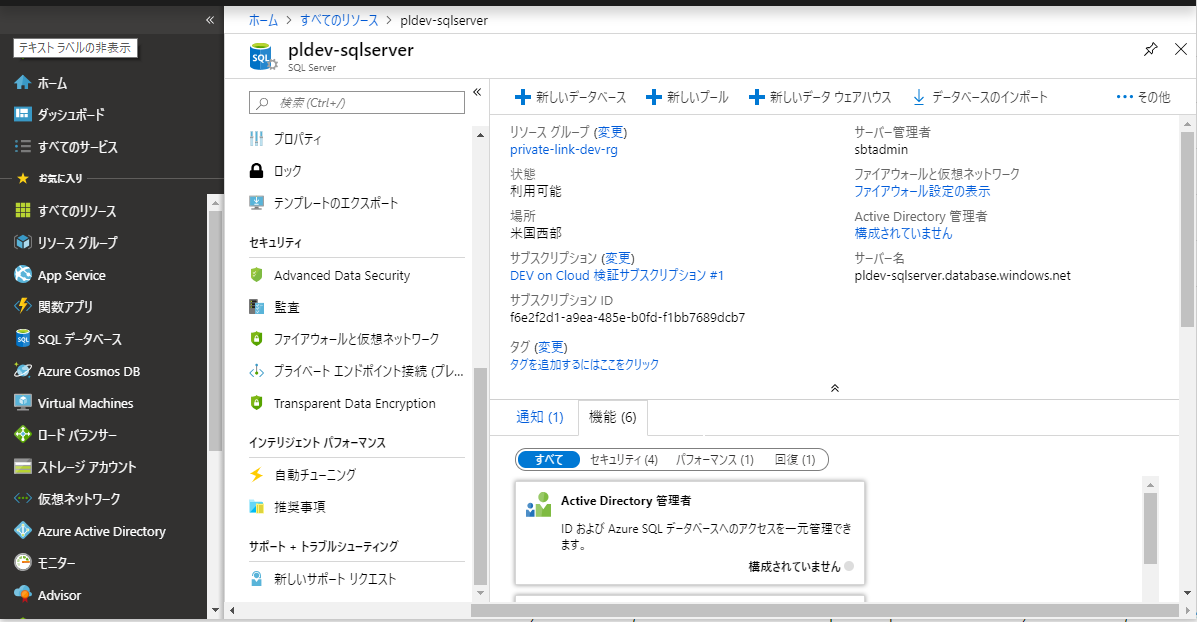Open the Active Directory 管理者 feature card
This screenshot has height=622, width=1197.
[x=690, y=532]
